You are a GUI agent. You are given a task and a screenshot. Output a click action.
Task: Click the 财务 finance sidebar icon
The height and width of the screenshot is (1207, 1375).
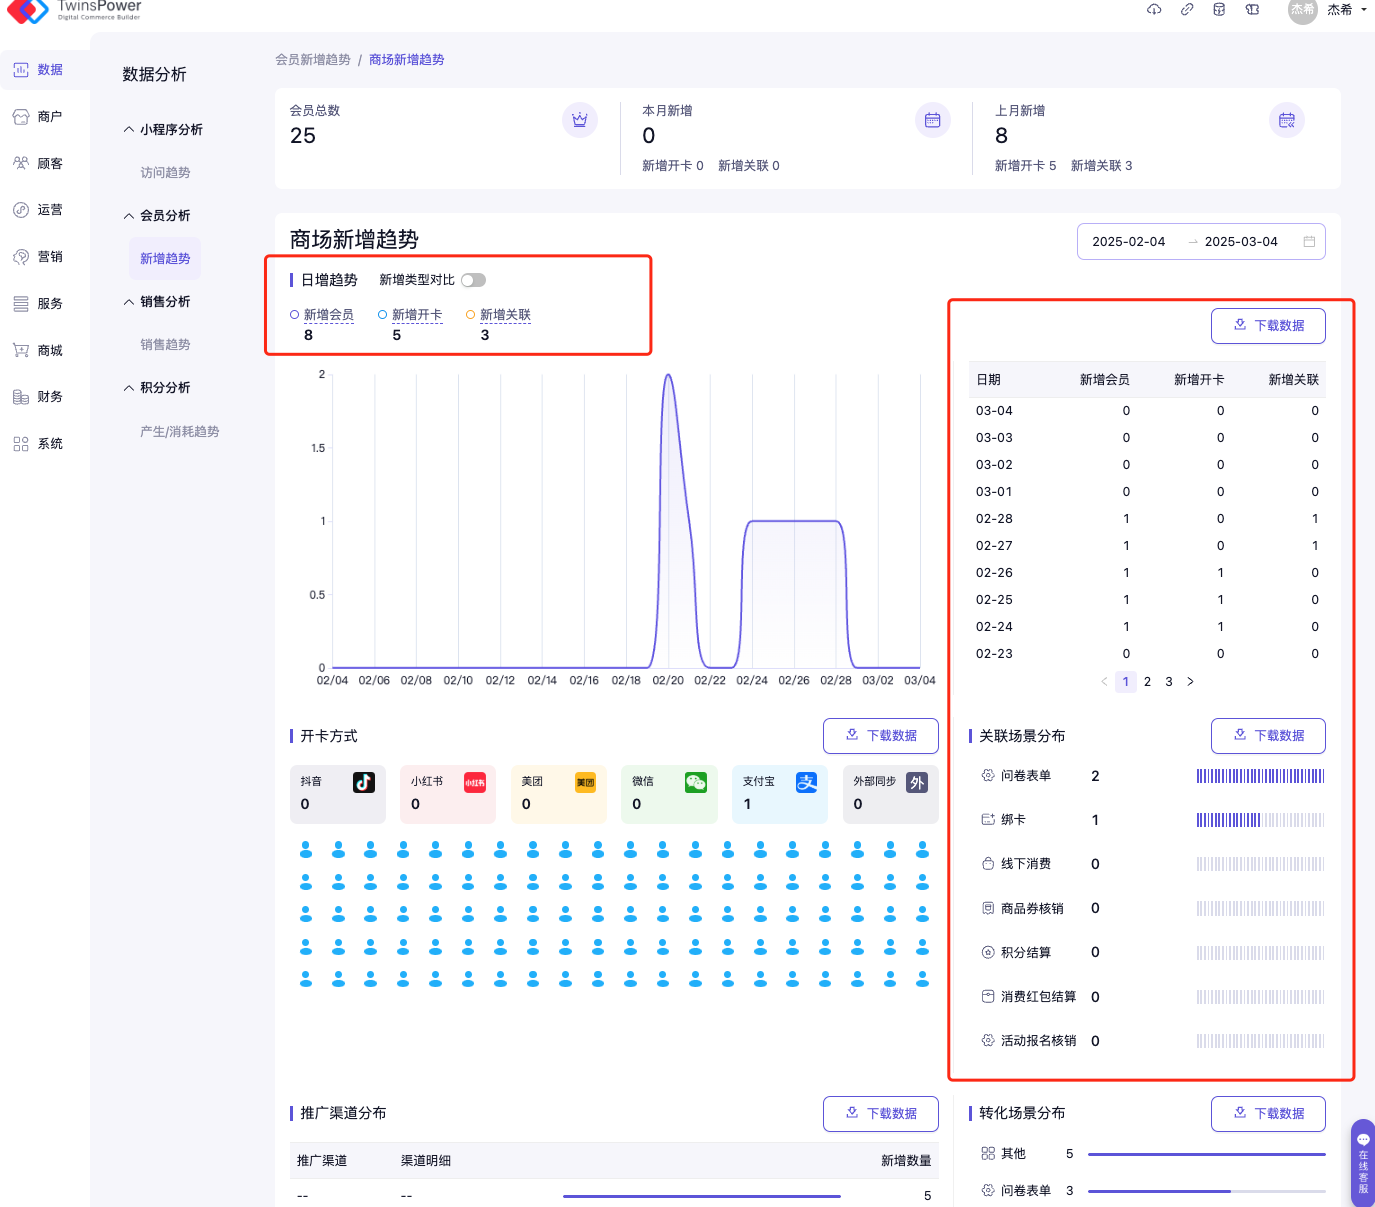(x=21, y=397)
